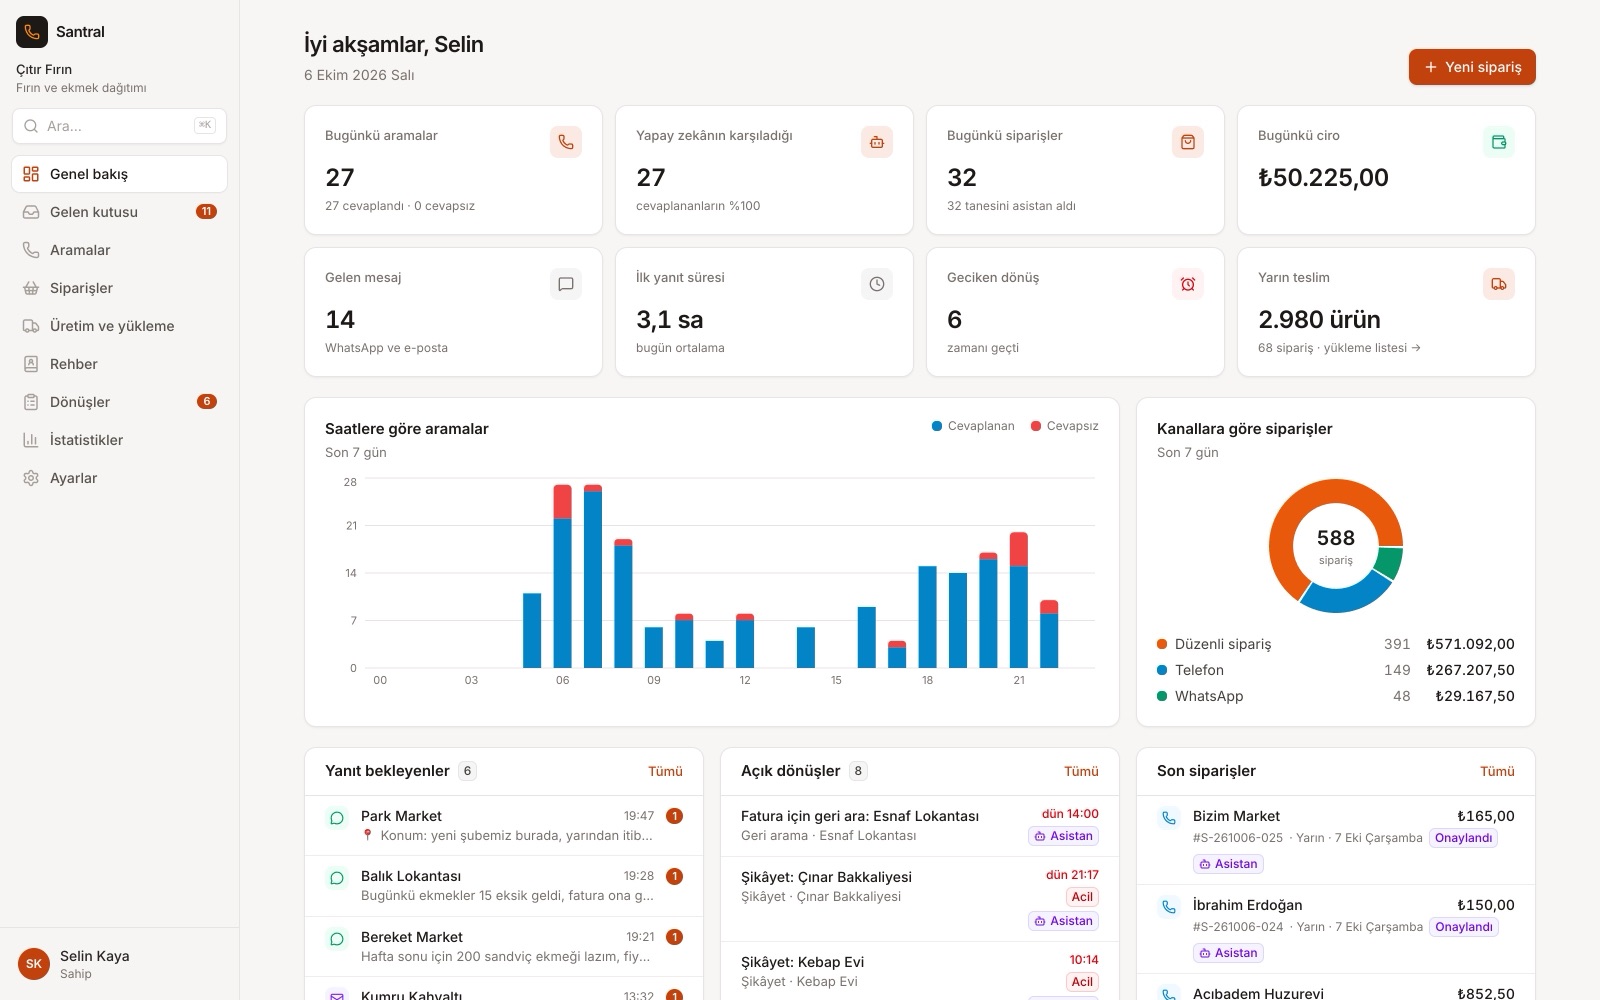This screenshot has height=1000, width=1600.
Task: Show all Açık dönüşler via Tümü
Action: [1081, 771]
